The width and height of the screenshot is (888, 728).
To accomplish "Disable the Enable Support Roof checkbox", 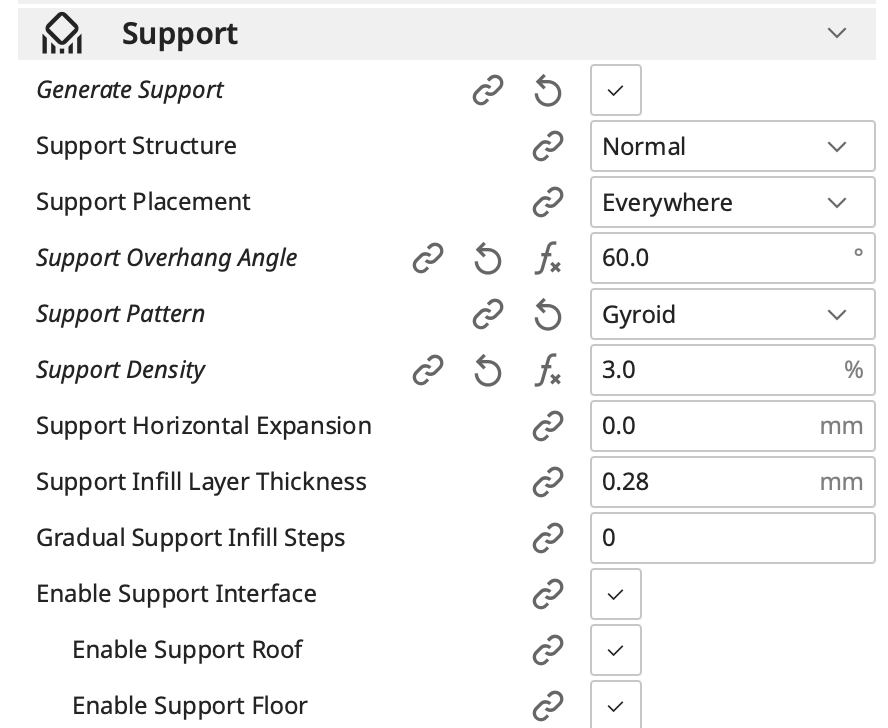I will click(x=615, y=651).
